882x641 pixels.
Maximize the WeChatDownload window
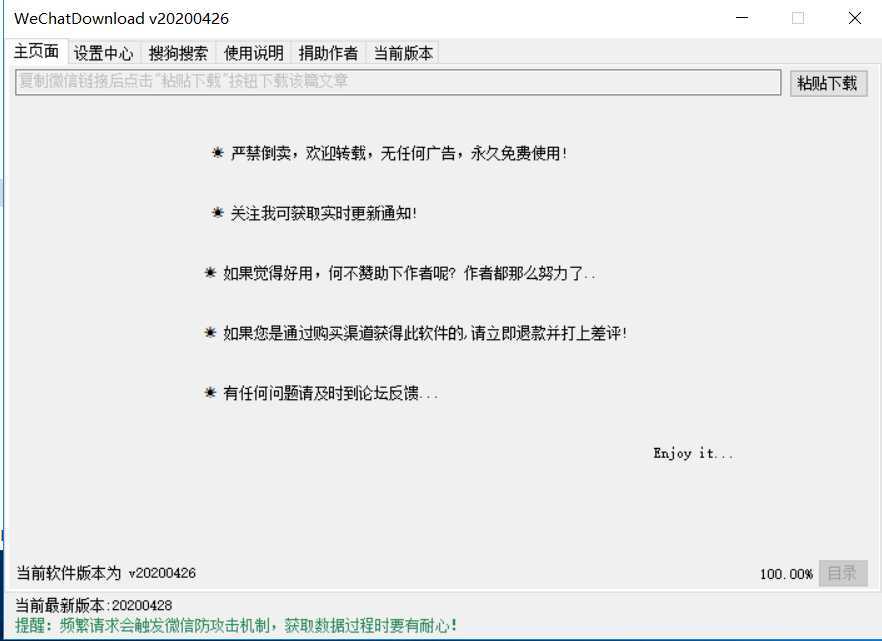[x=798, y=18]
